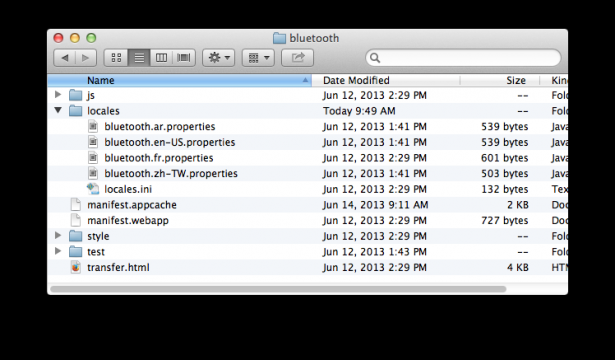Switch to column view mode
The height and width of the screenshot is (360, 615).
click(x=161, y=58)
